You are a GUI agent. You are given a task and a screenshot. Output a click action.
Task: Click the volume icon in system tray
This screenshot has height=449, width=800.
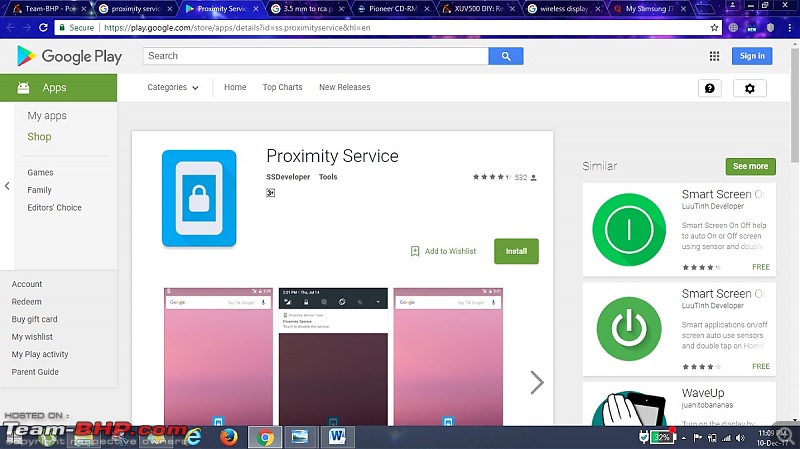click(x=740, y=438)
